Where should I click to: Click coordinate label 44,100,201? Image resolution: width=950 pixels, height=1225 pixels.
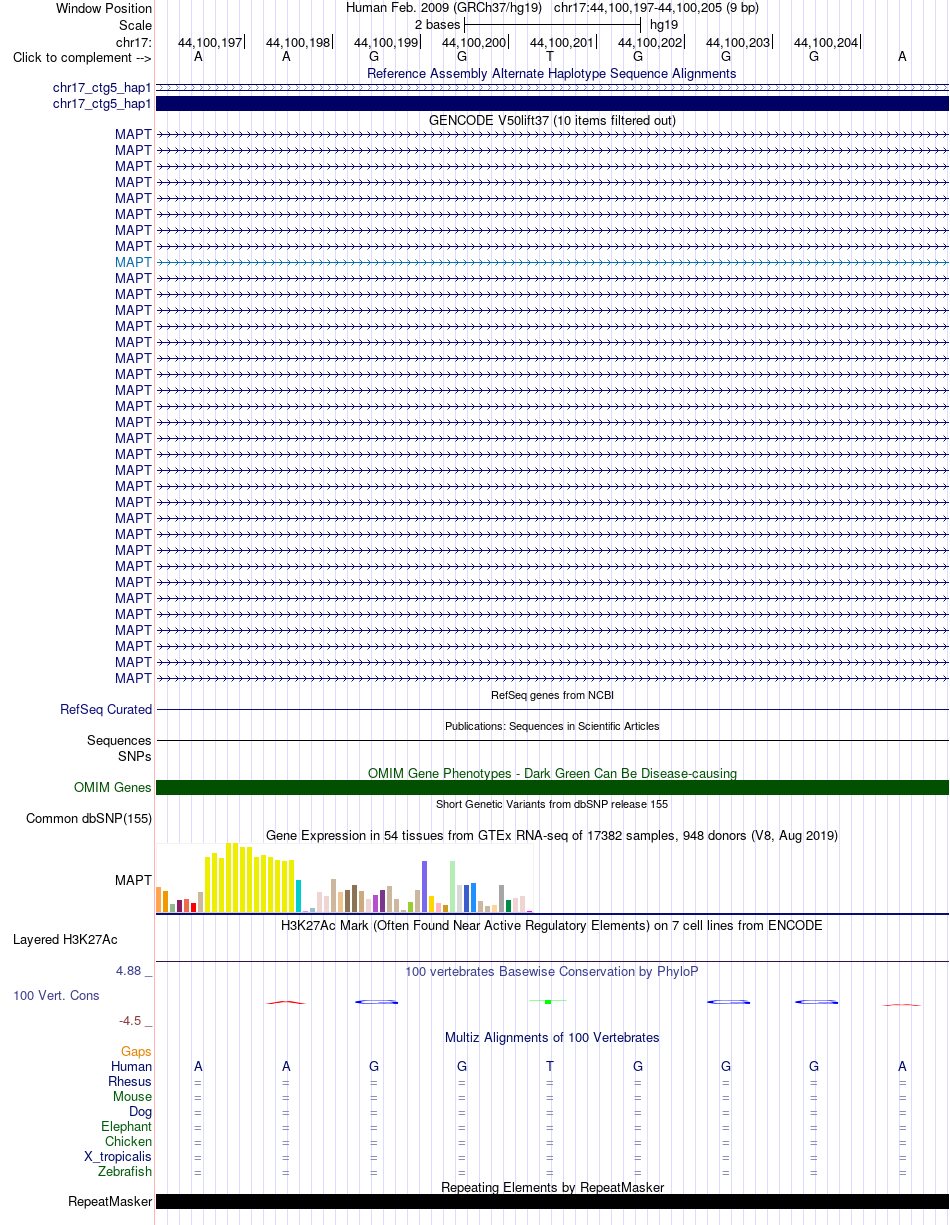click(562, 42)
